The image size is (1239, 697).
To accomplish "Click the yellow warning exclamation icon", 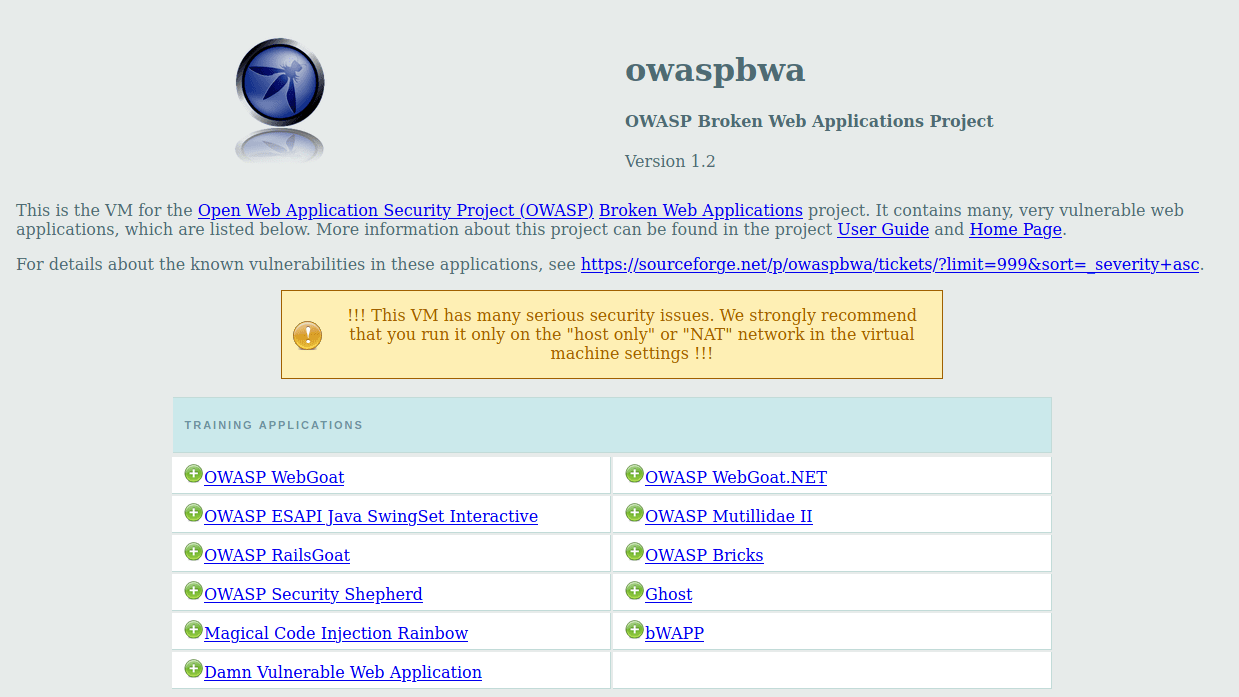I will [307, 335].
